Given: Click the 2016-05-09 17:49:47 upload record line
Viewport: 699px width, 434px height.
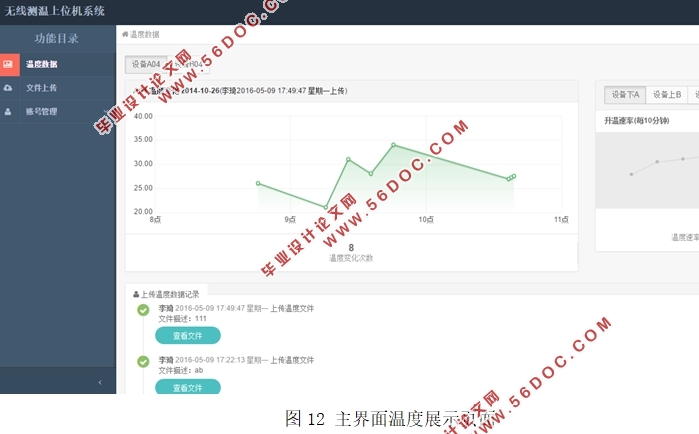Looking at the screenshot, I should click(236, 308).
